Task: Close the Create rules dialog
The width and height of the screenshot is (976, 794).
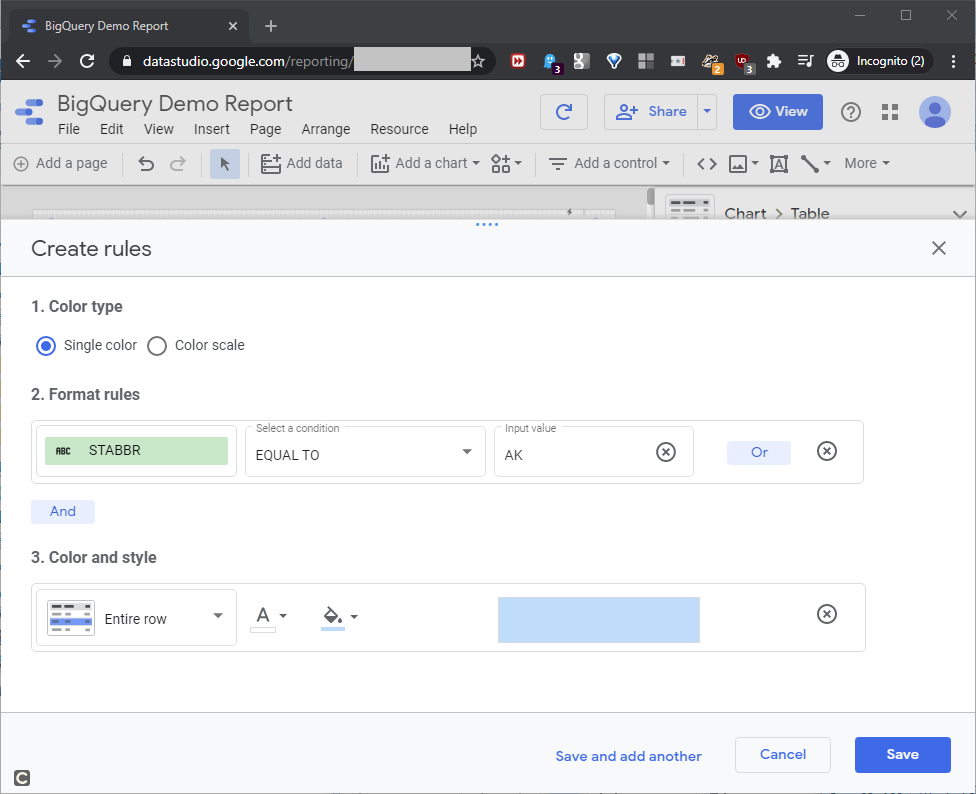Action: 938,248
